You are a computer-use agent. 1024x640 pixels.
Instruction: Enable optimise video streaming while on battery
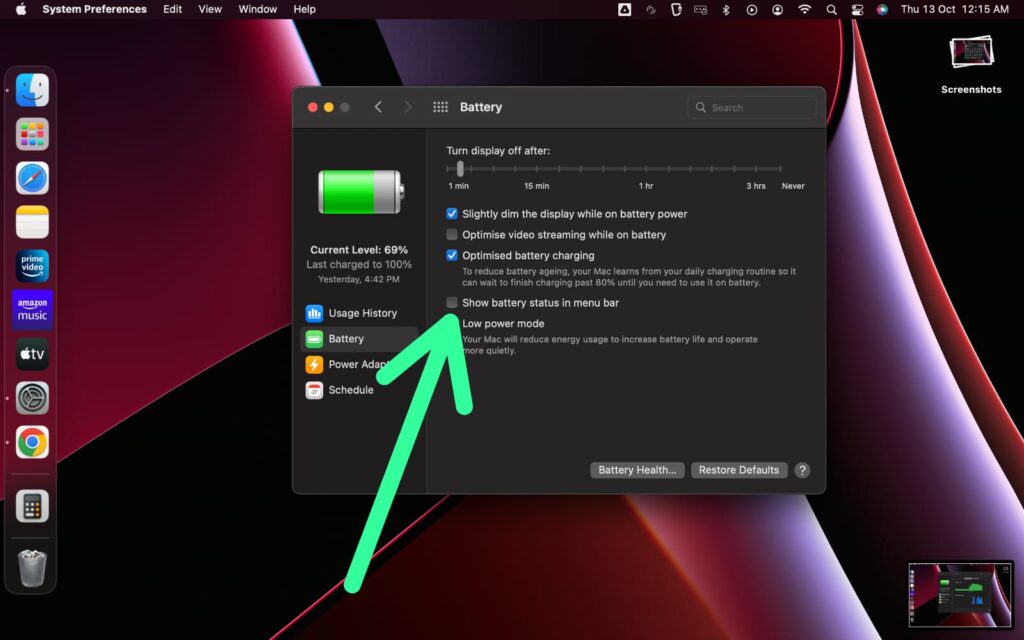[x=452, y=233]
